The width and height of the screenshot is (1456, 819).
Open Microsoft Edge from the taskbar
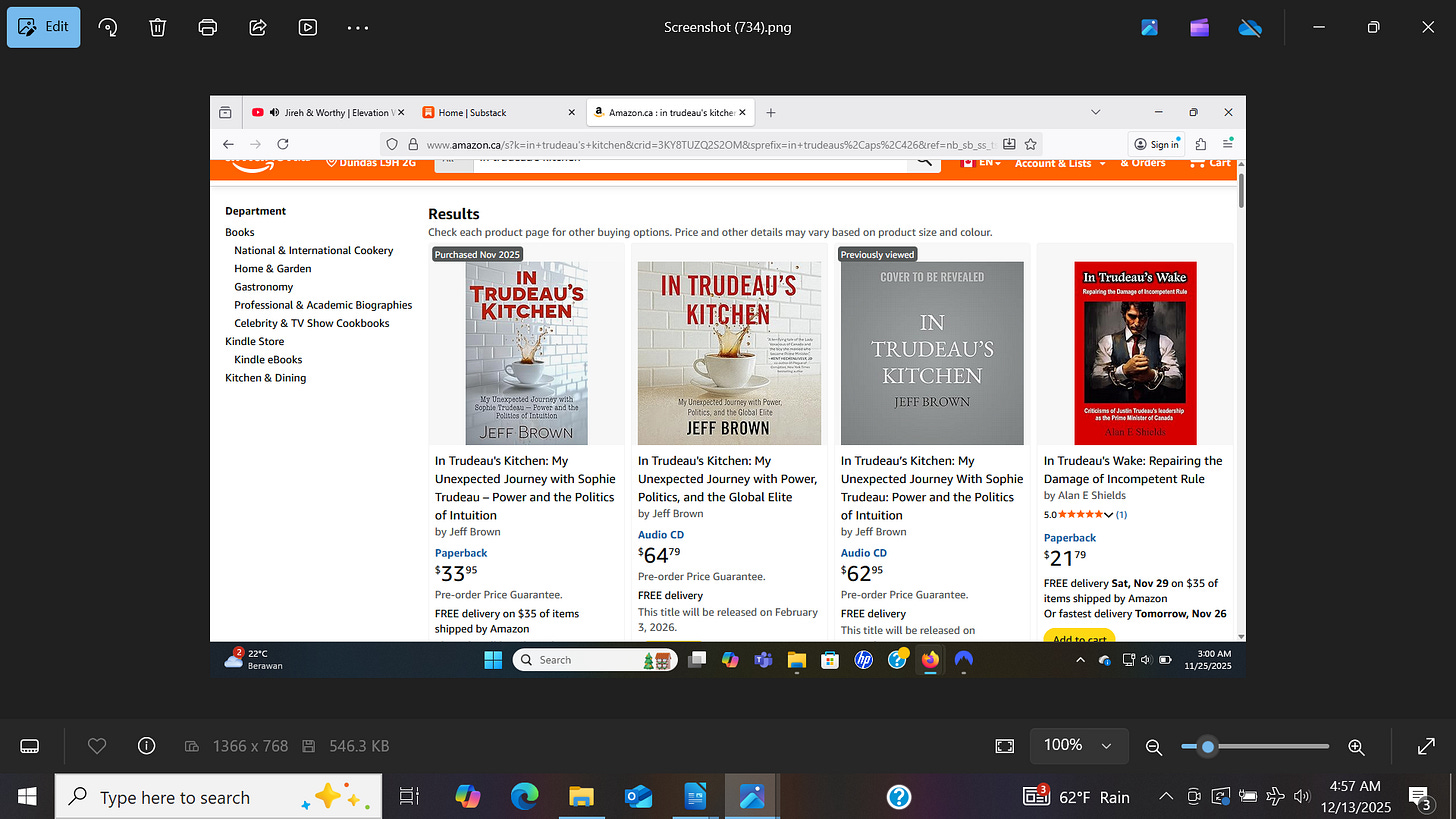click(524, 797)
